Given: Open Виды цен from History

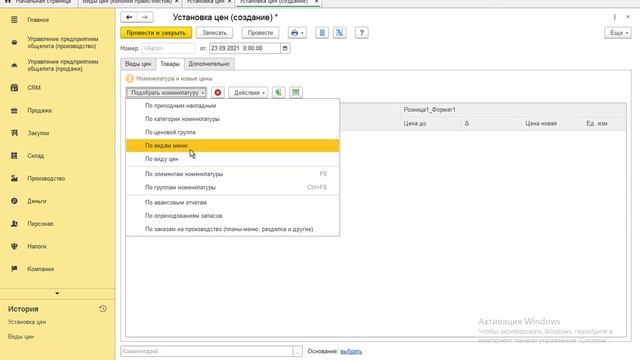Looking at the screenshot, I should tap(21, 337).
